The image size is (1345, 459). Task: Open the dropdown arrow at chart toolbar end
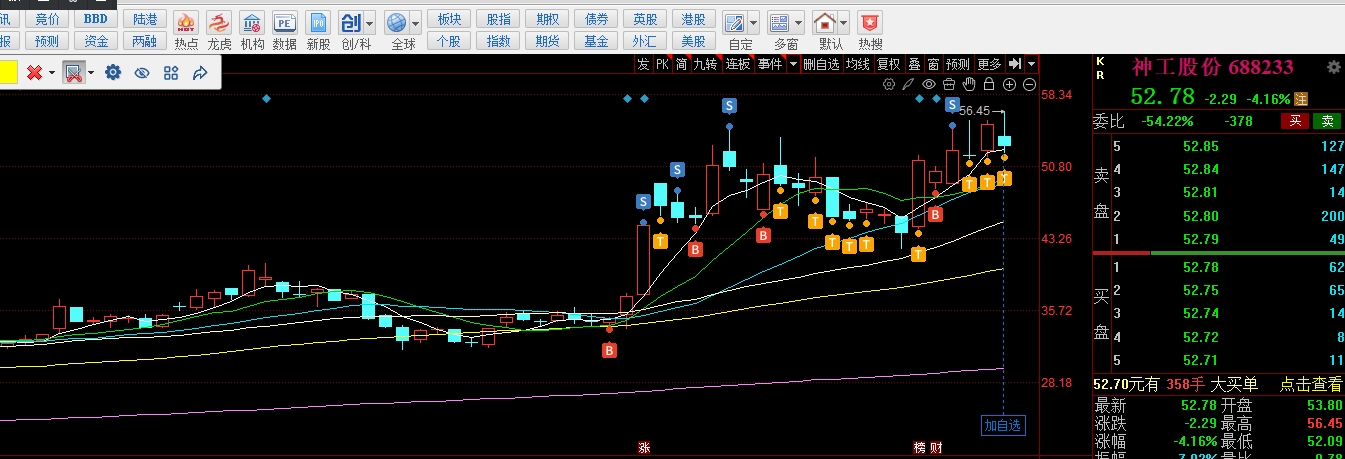pyautogui.click(x=1031, y=64)
